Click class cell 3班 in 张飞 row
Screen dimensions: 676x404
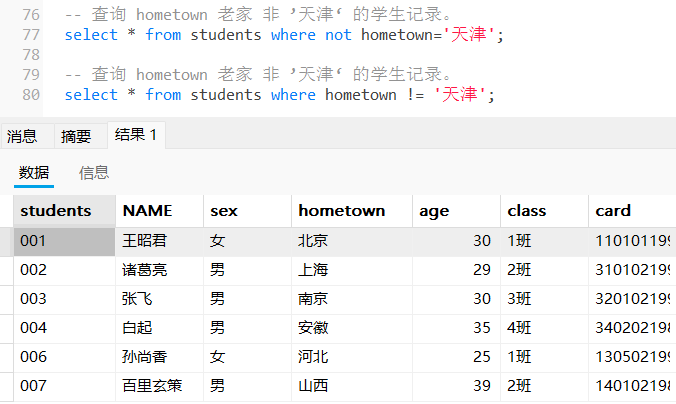click(x=544, y=299)
